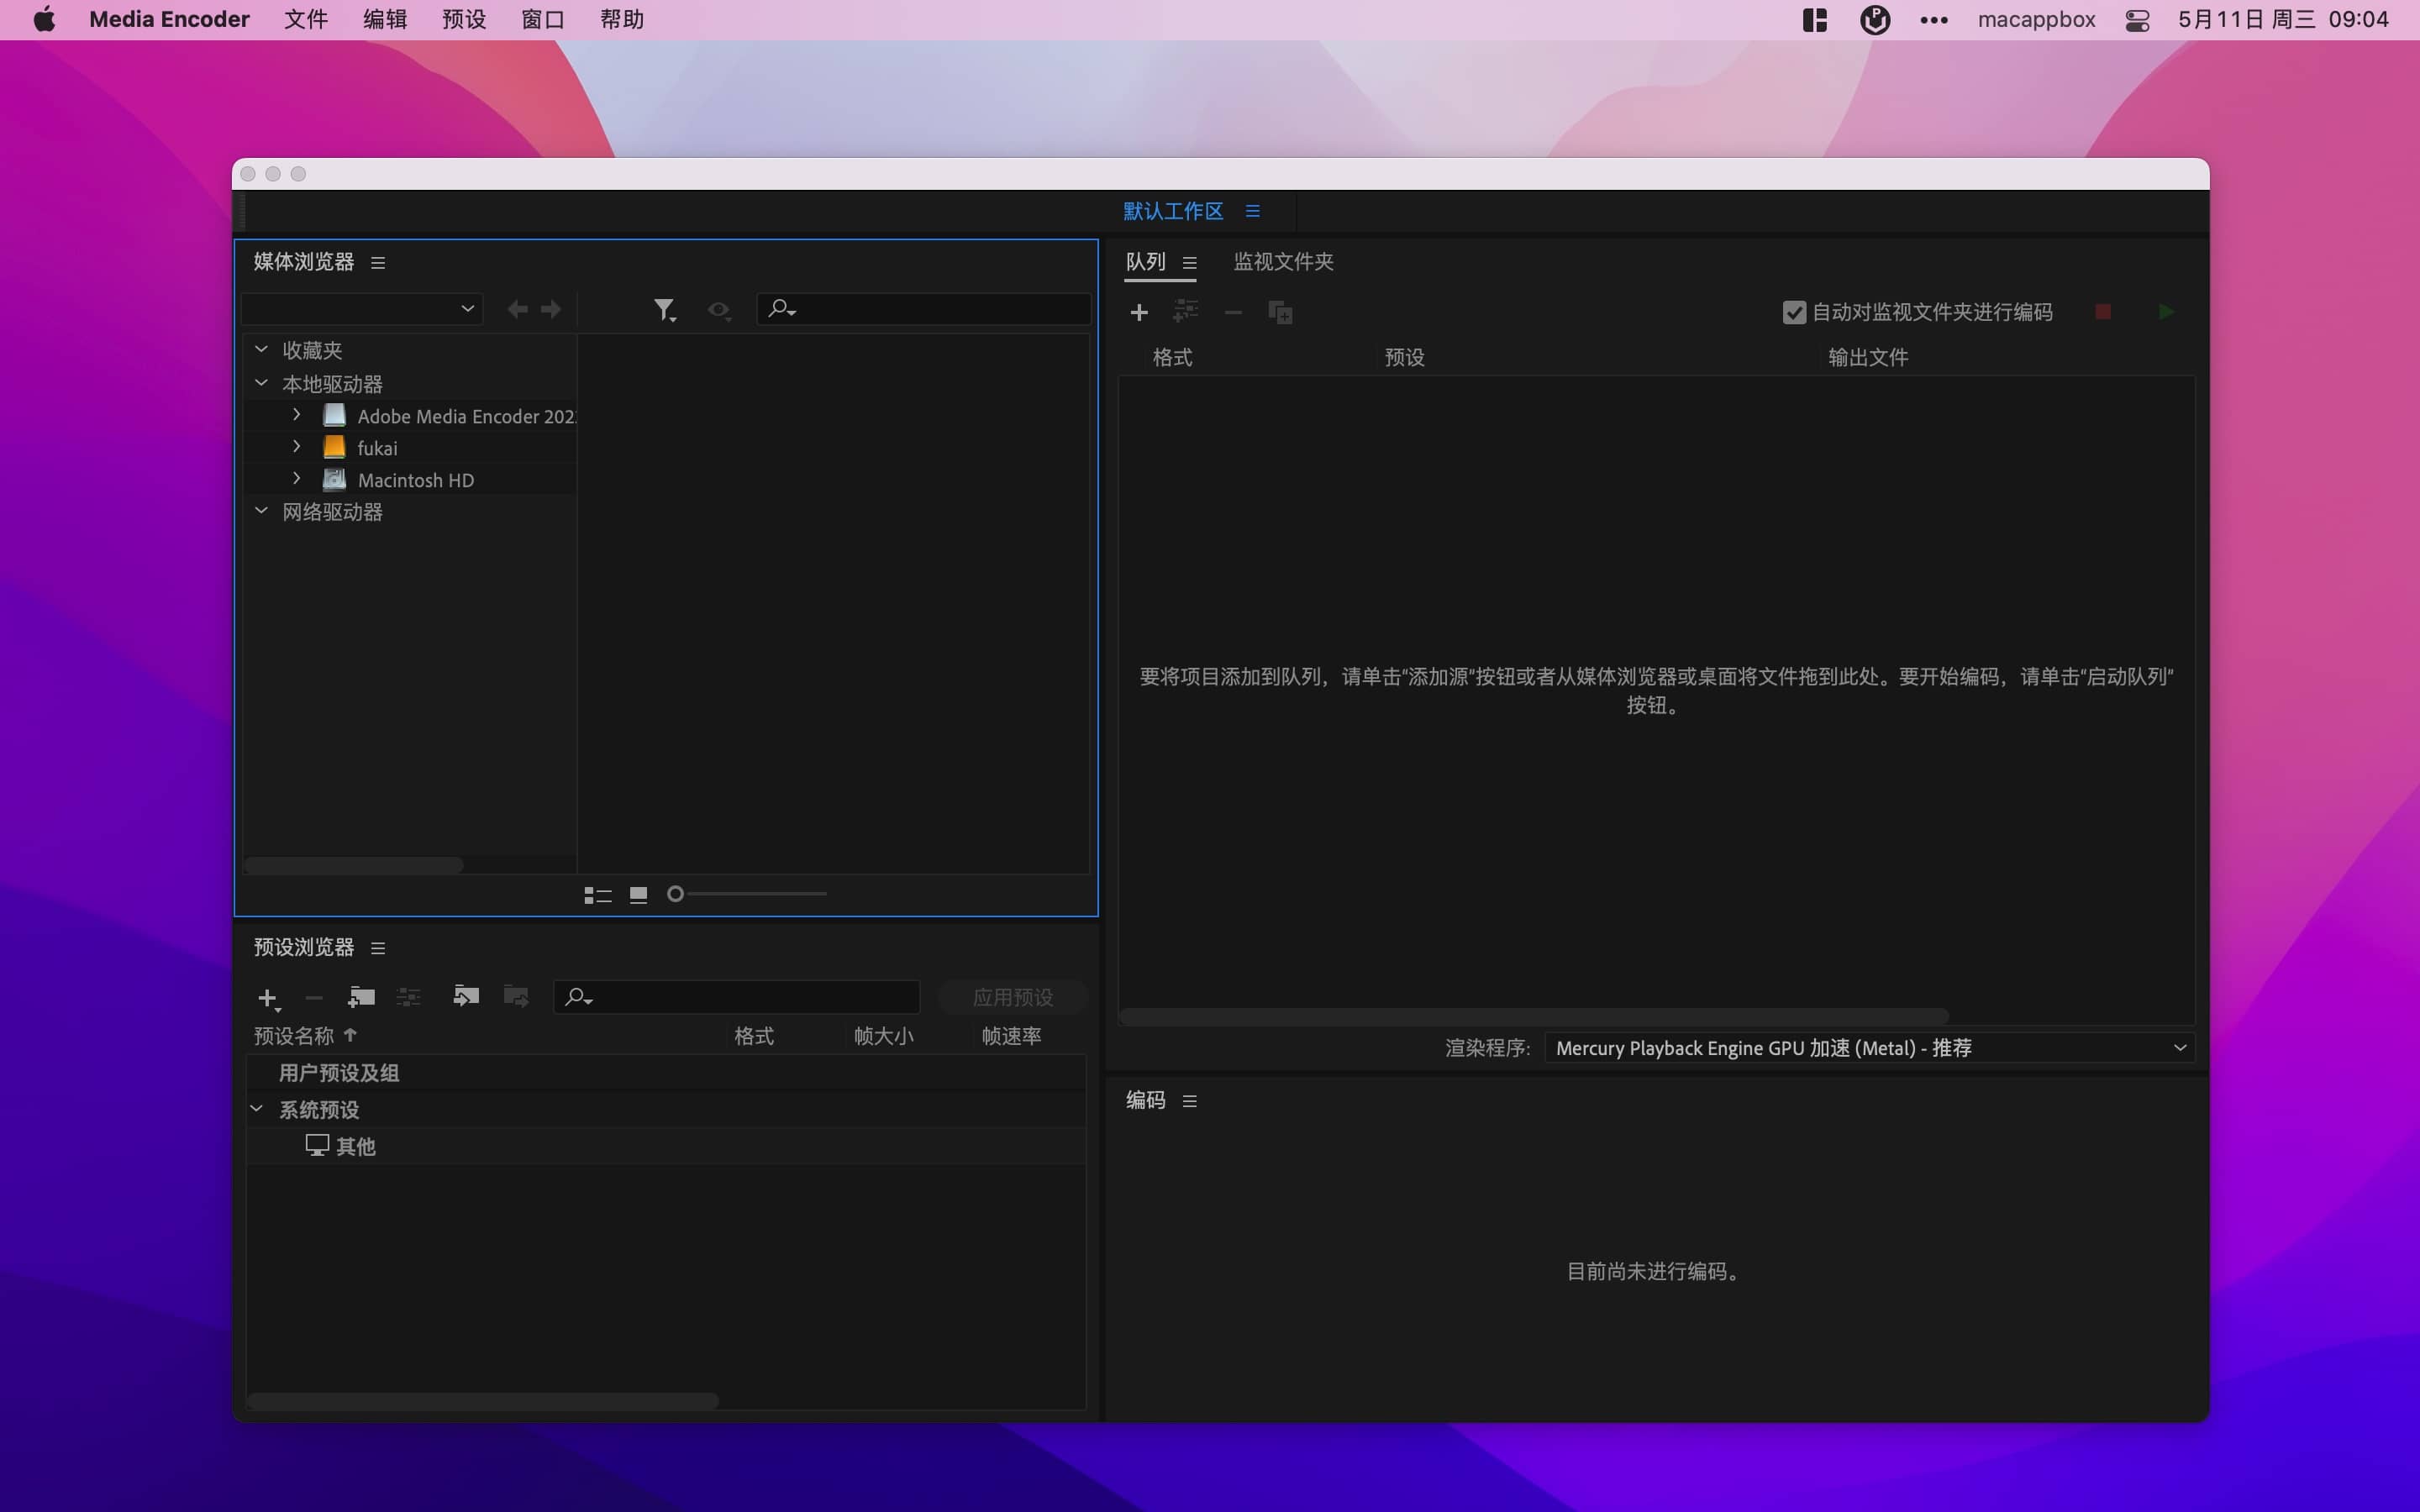Open the 窗口 menu
The image size is (2420, 1512).
tap(543, 20)
